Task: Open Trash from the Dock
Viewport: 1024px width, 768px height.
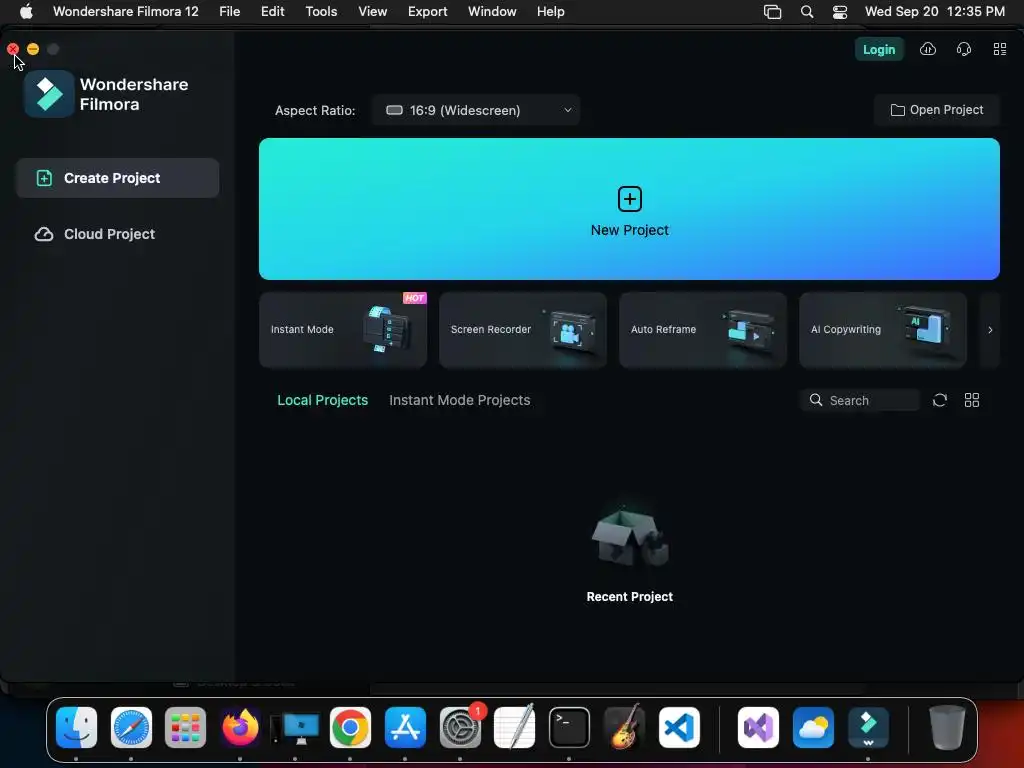Action: coord(947,728)
